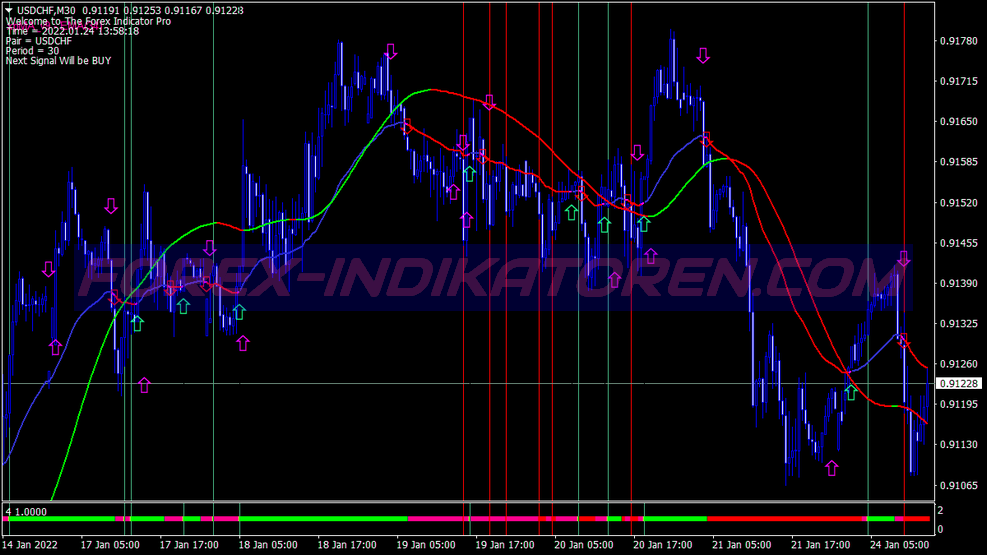Click the triangle beside the USDCHF,M30 title
The height and width of the screenshot is (555, 987).
tap(9, 10)
